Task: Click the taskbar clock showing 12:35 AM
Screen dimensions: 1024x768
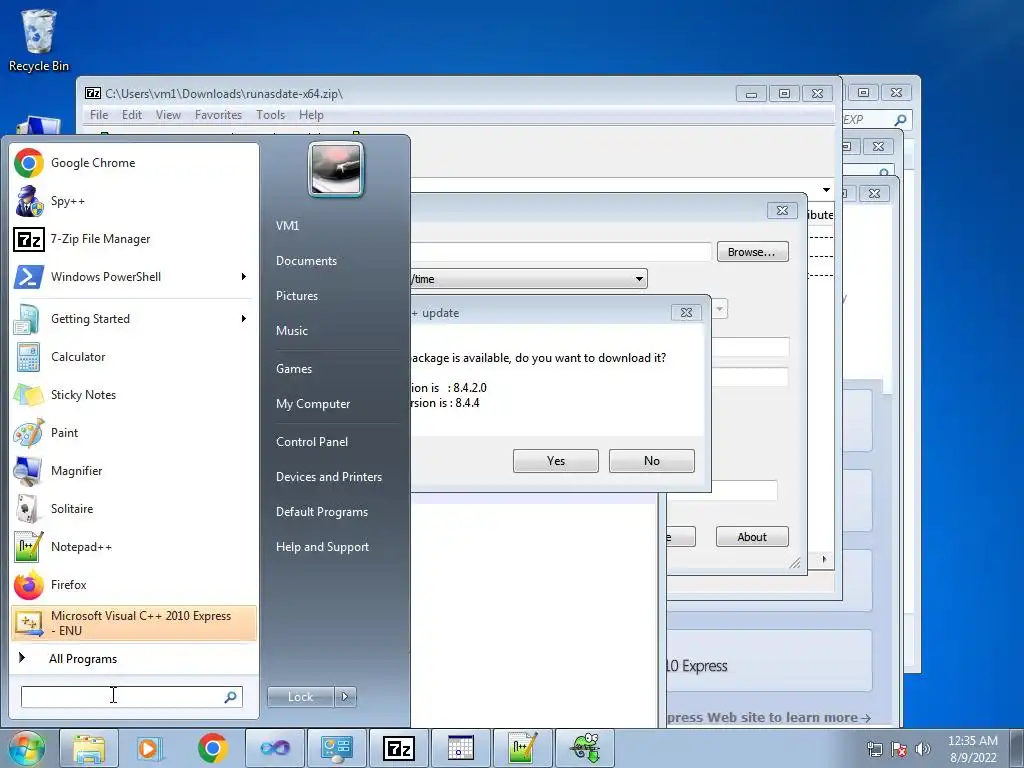Action: (972, 749)
